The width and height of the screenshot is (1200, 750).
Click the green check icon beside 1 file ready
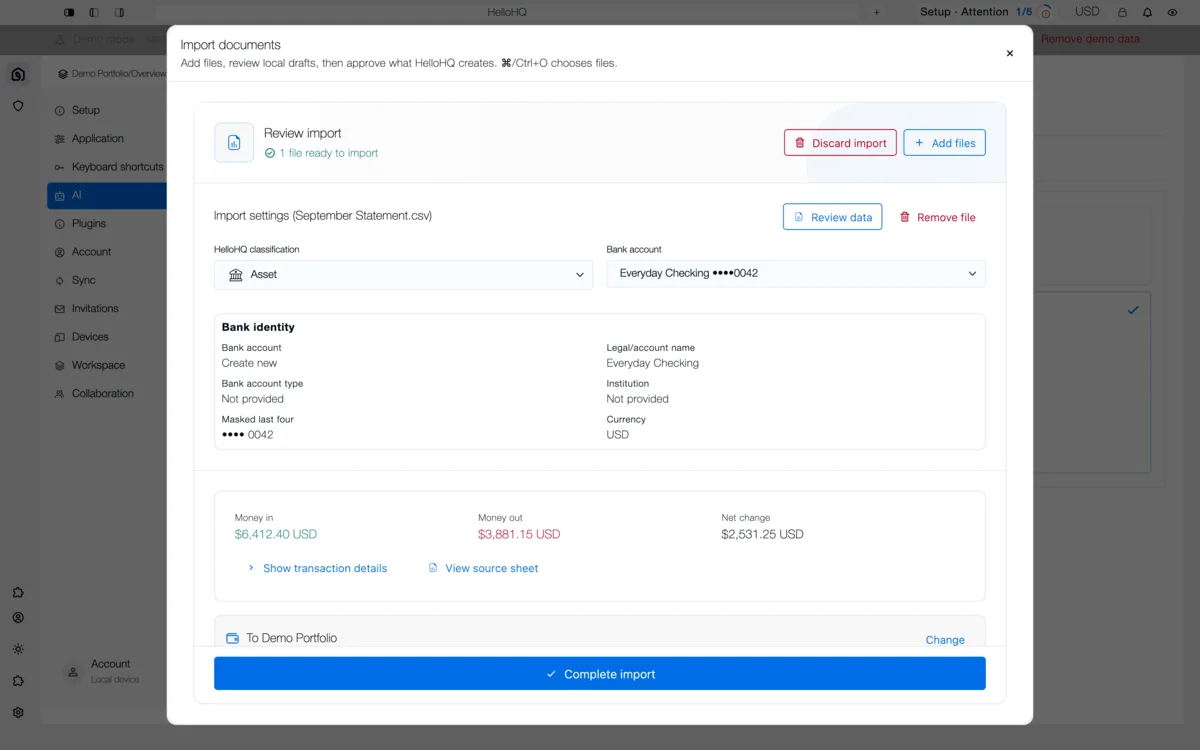pyautogui.click(x=270, y=153)
